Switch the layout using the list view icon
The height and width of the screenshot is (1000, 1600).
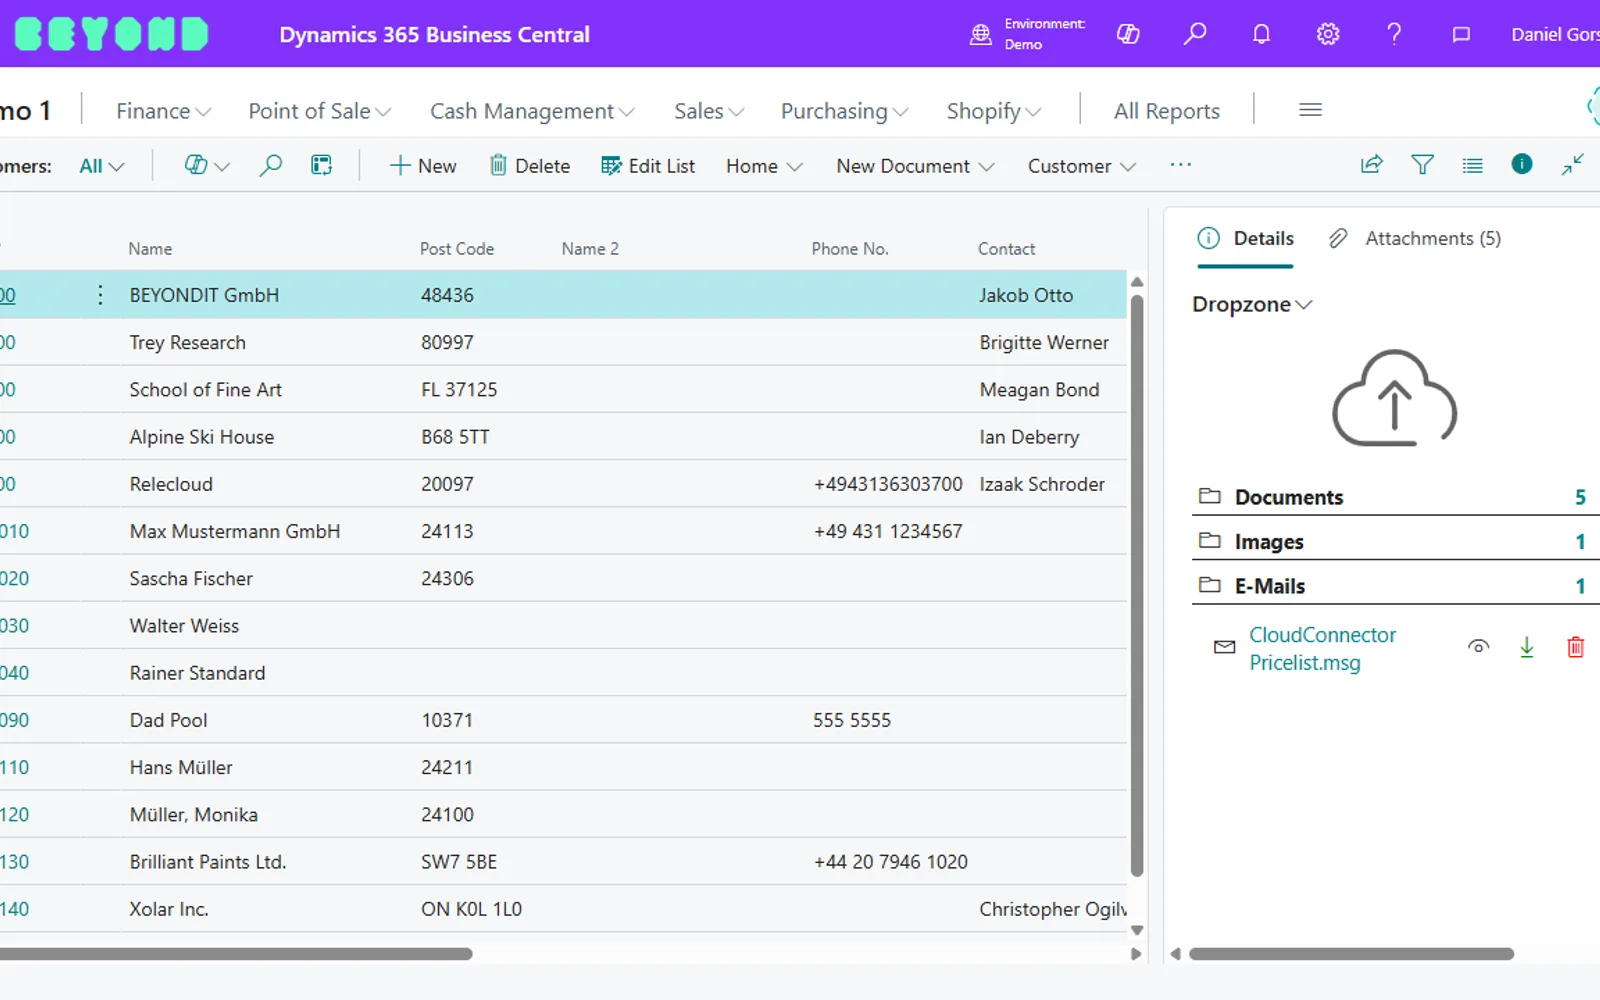(1472, 165)
